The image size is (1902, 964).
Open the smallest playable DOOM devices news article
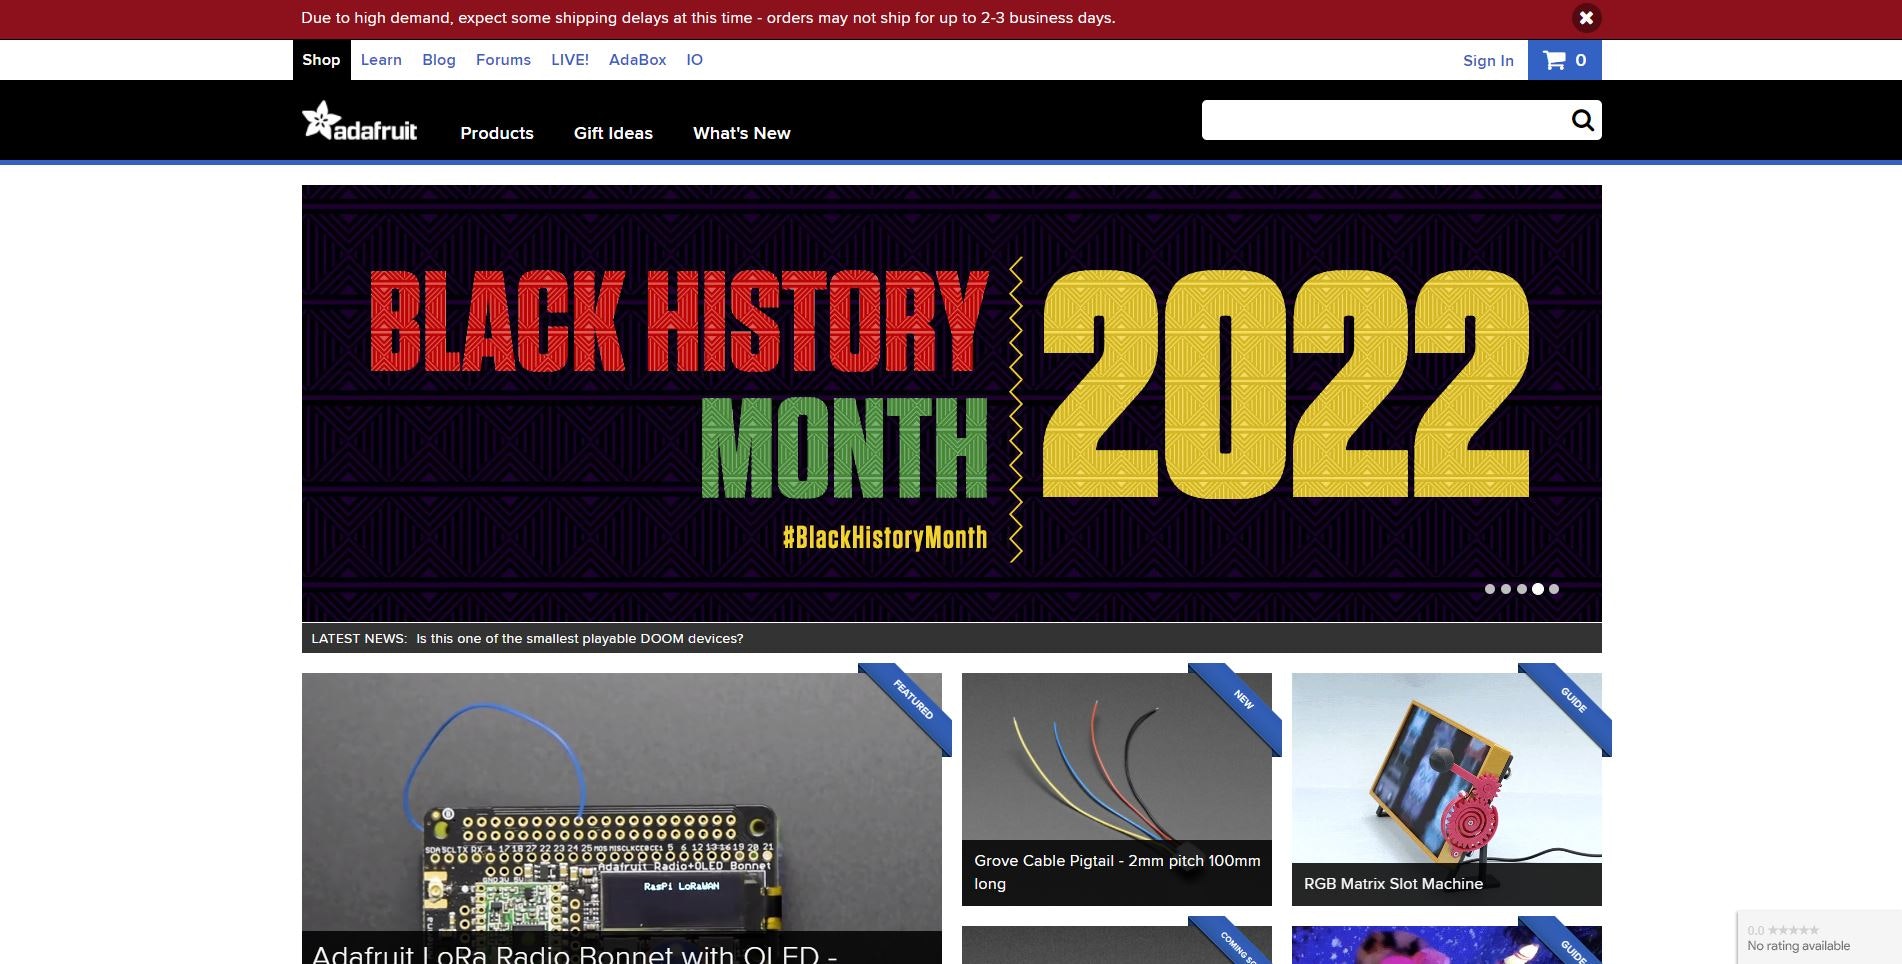[x=578, y=637]
